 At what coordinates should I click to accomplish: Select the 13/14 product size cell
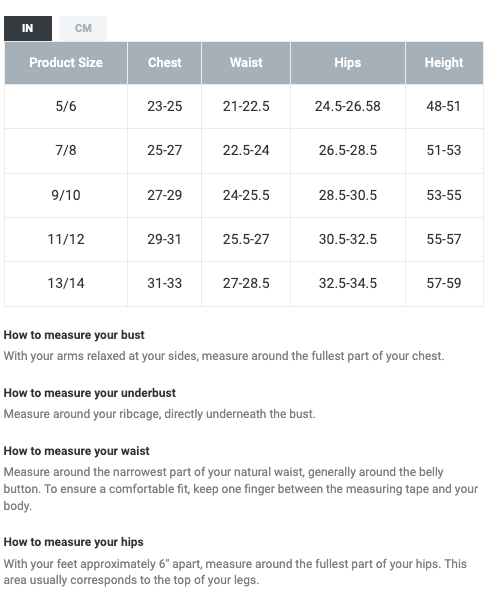click(66, 283)
